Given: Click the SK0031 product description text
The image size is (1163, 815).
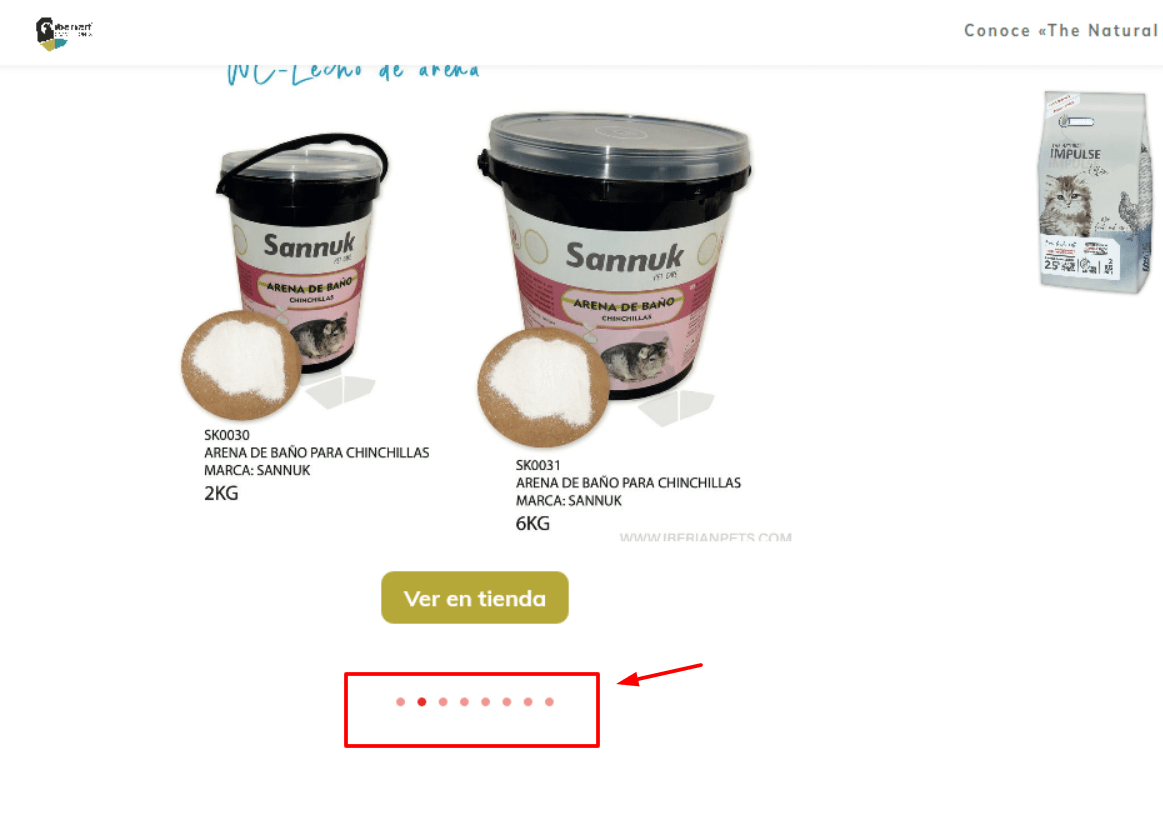Looking at the screenshot, I should (628, 493).
